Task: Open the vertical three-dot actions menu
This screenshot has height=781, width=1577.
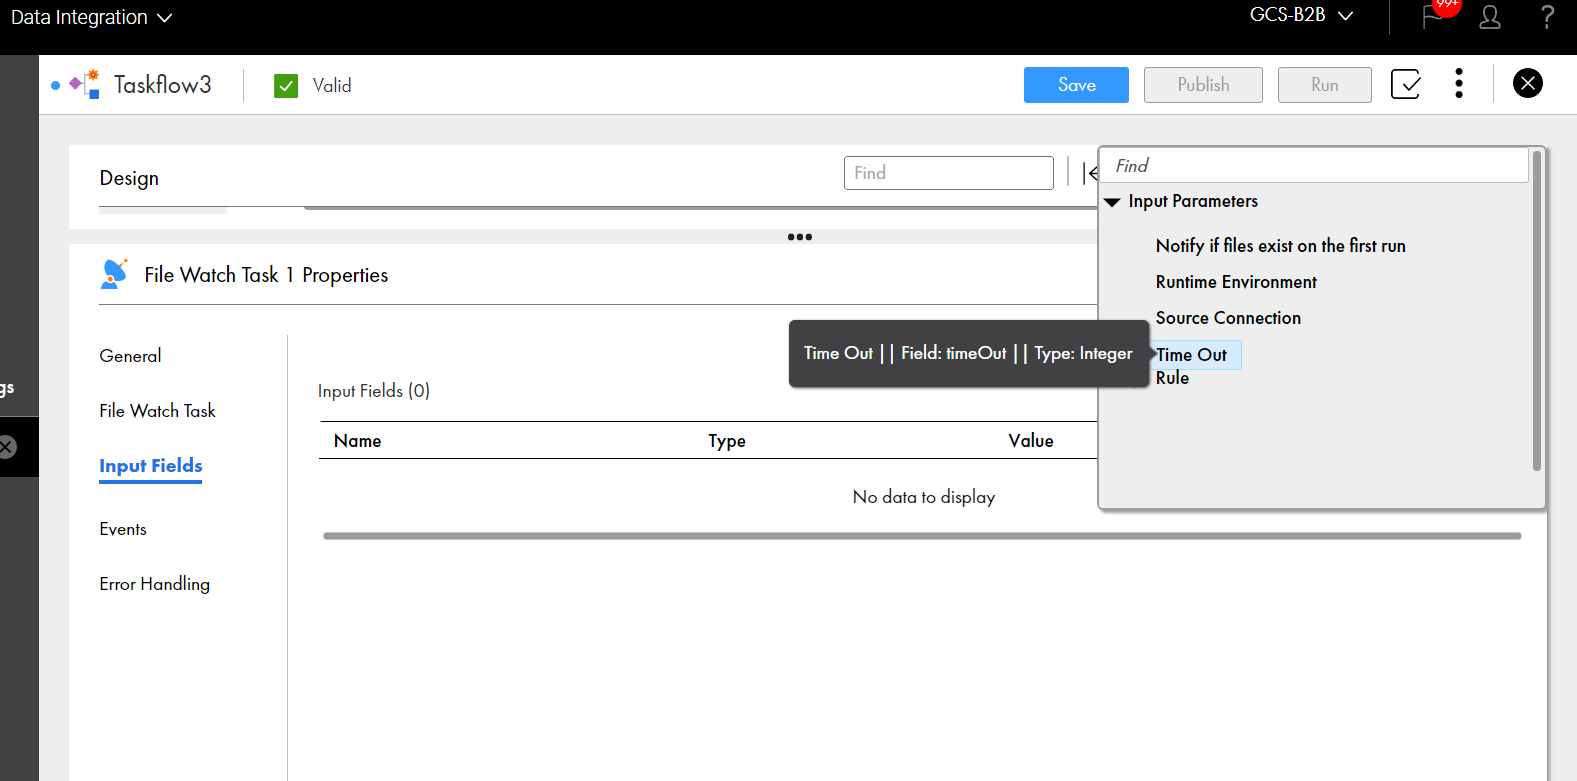Action: point(1459,83)
